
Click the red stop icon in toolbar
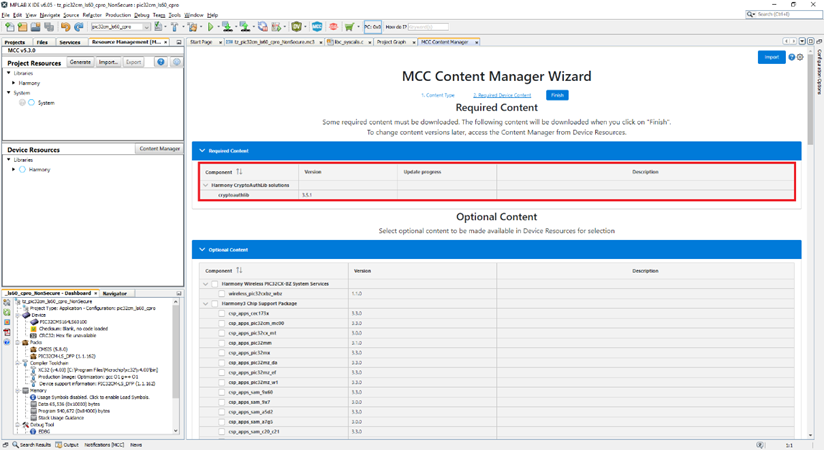pos(333,27)
